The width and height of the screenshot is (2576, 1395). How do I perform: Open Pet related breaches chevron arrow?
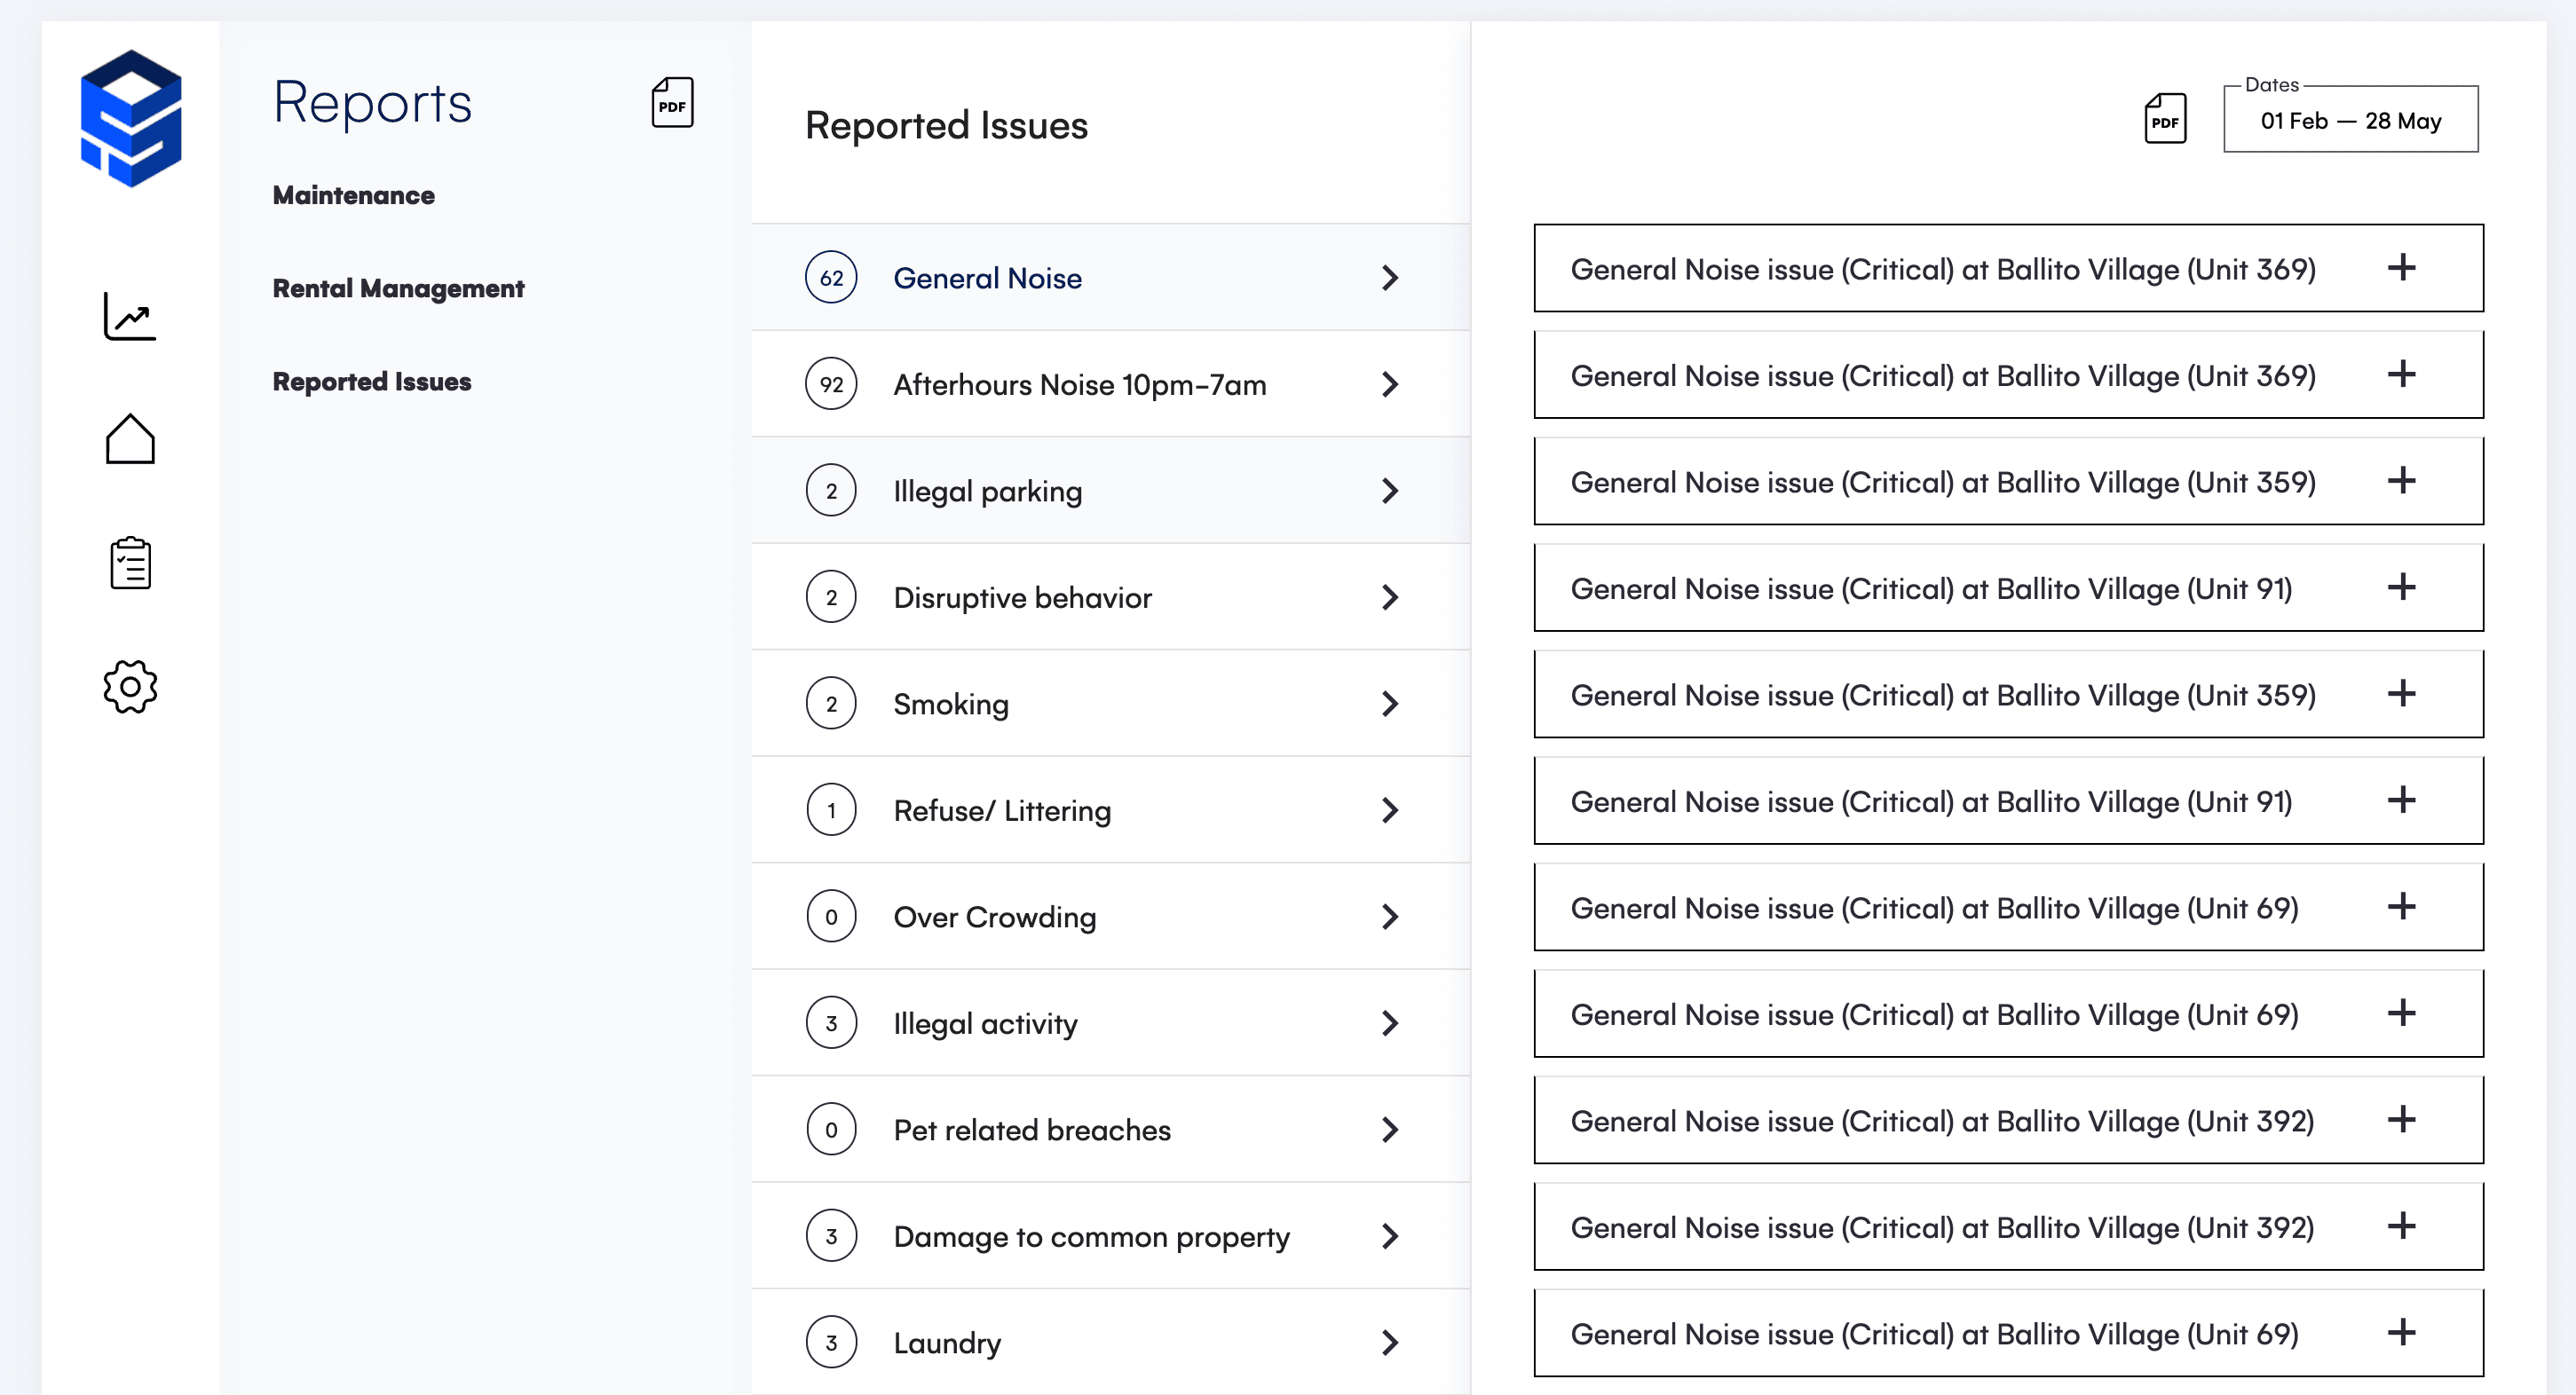tap(1389, 1129)
